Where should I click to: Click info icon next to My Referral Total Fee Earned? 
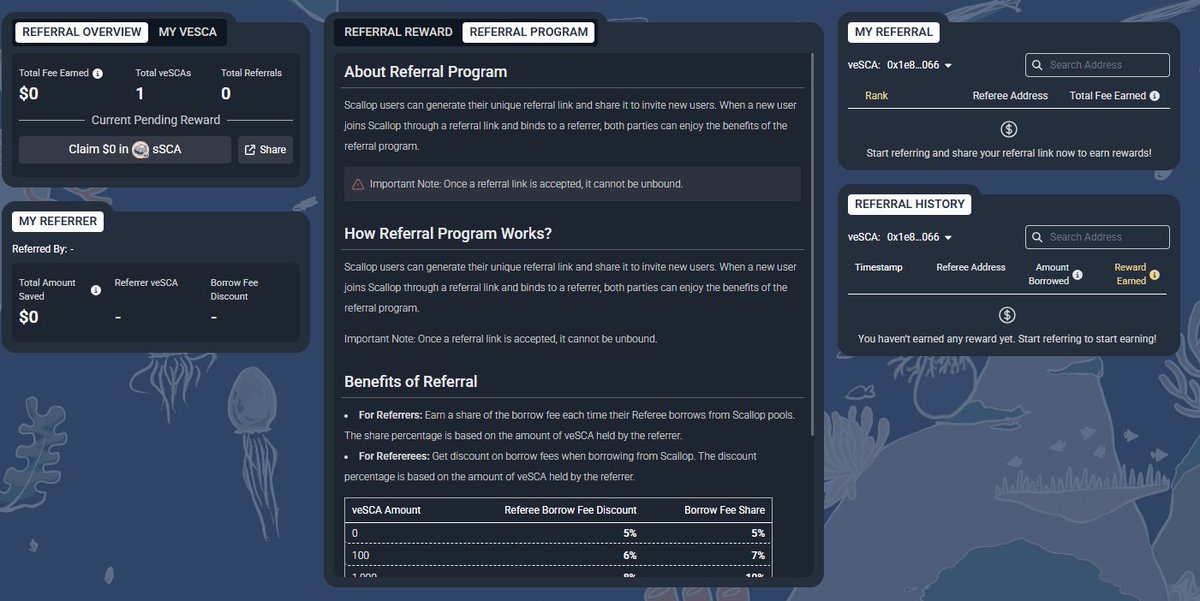coord(1155,96)
